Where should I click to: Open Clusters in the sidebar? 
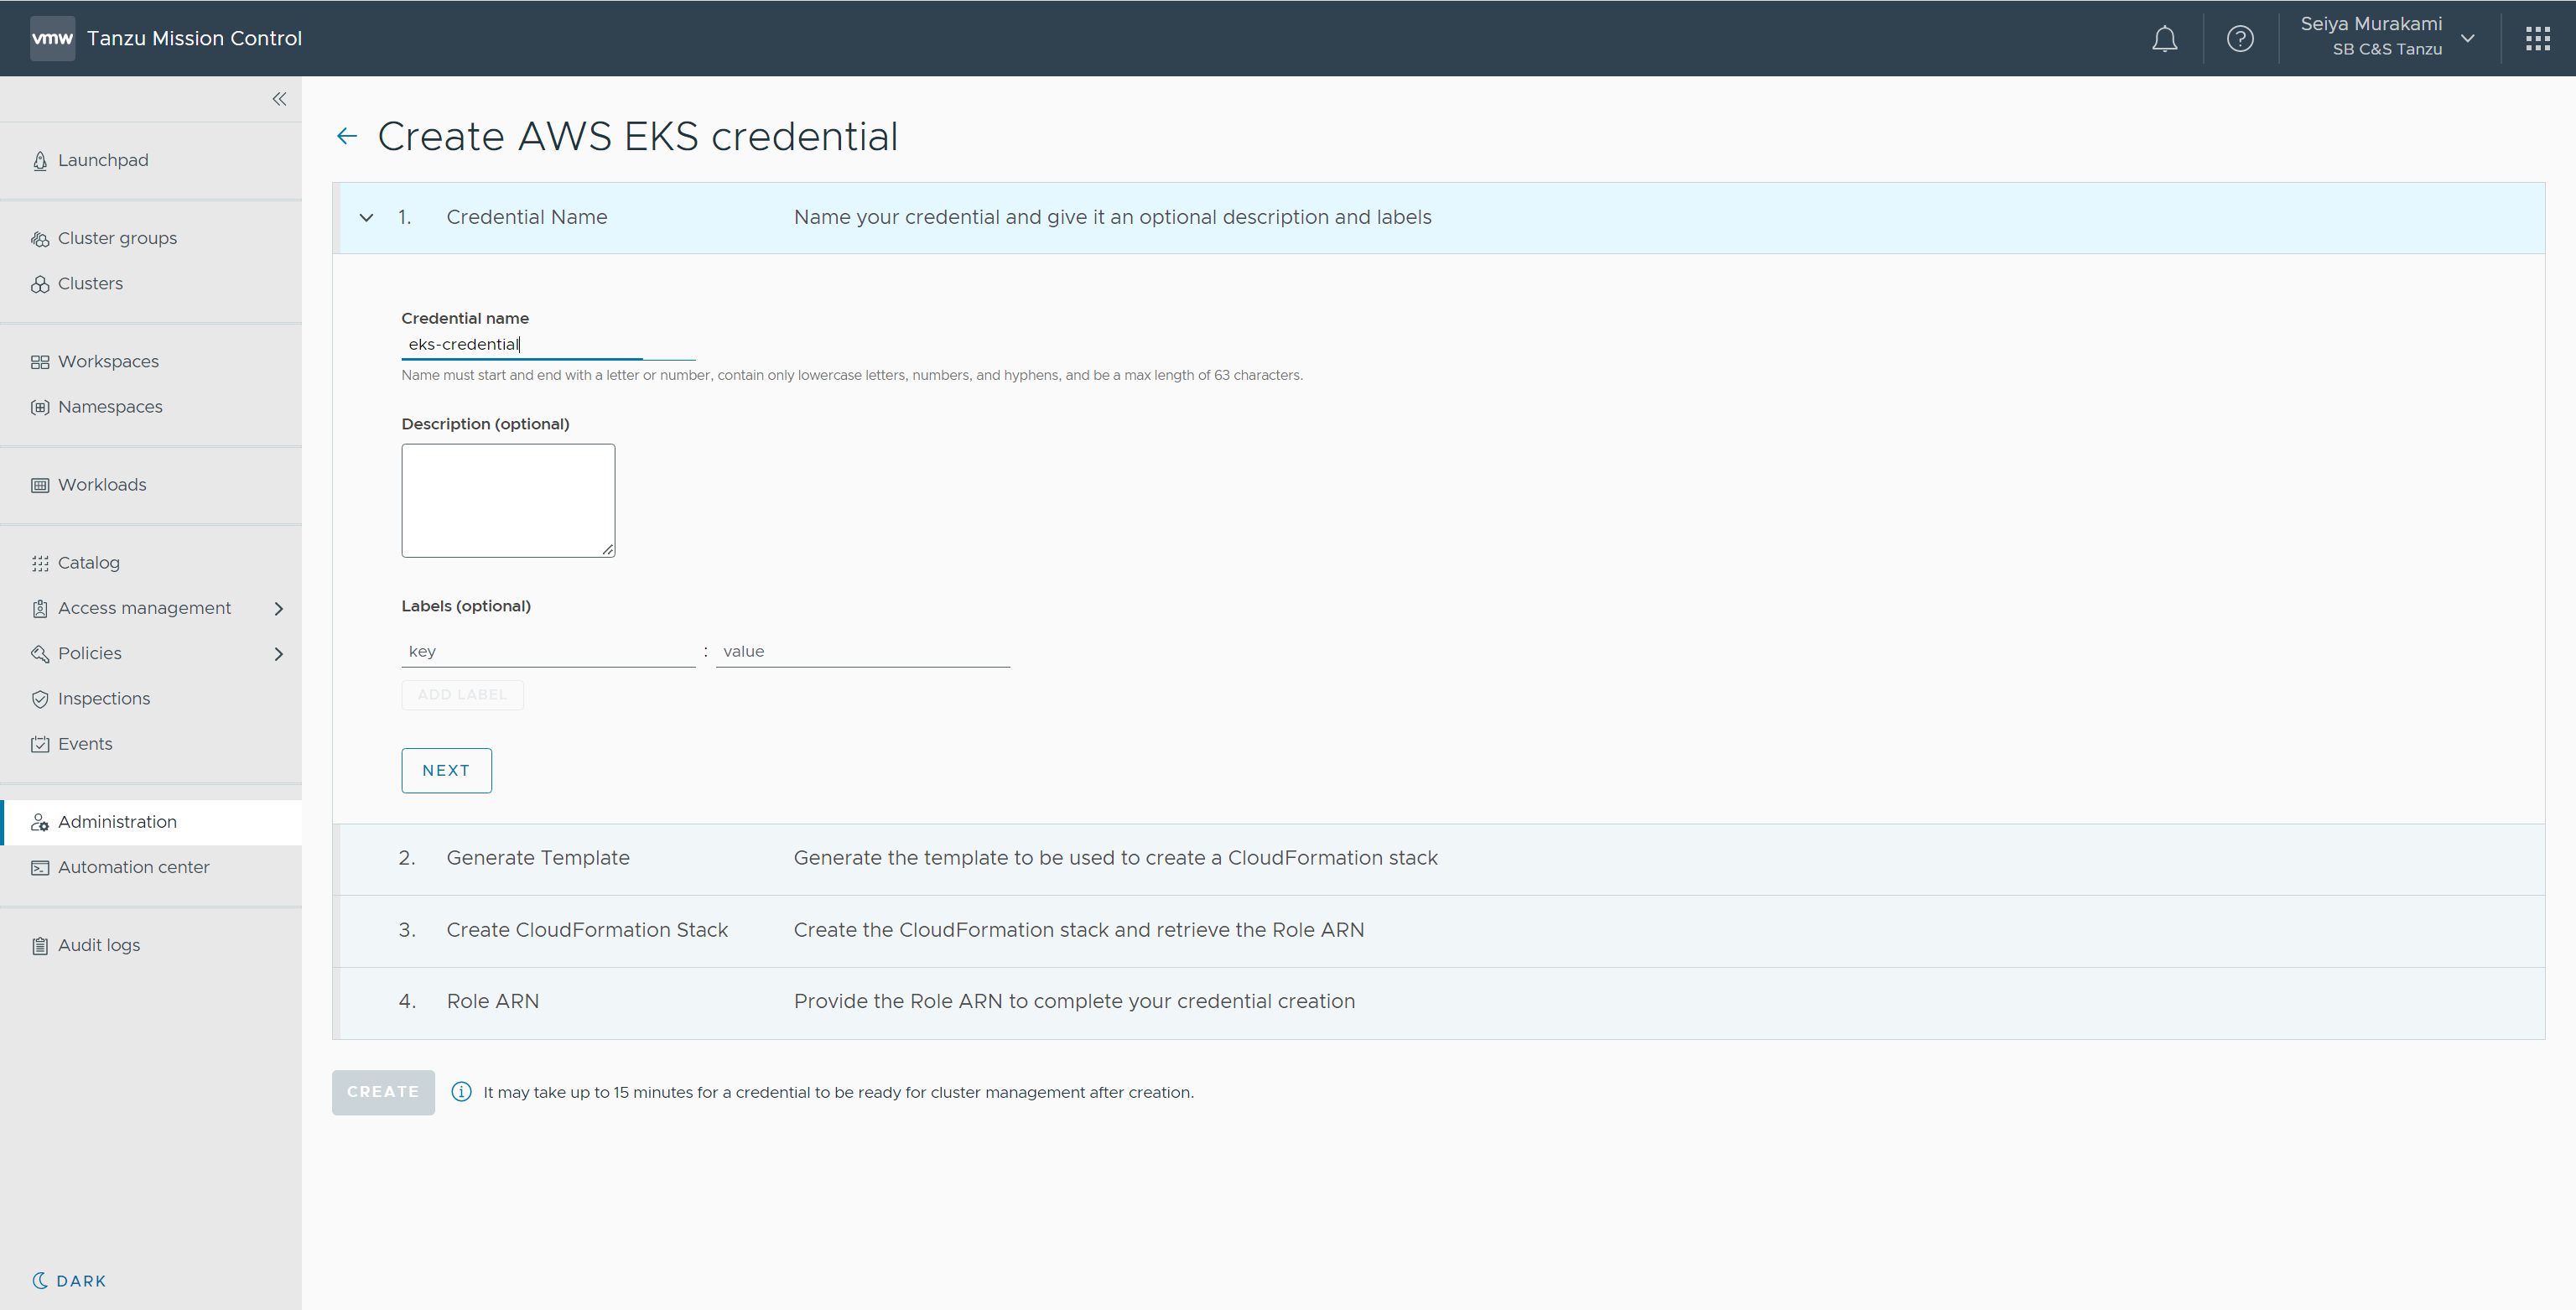coord(90,284)
